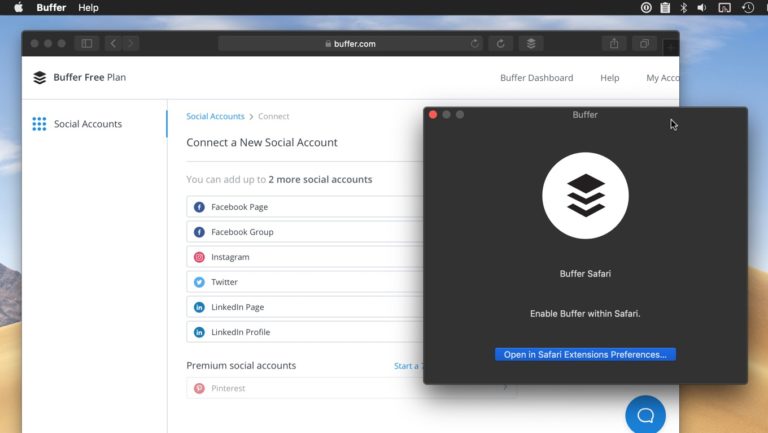This screenshot has width=768, height=433.
Task: Choose Facebook Group to connect
Action: tap(242, 232)
